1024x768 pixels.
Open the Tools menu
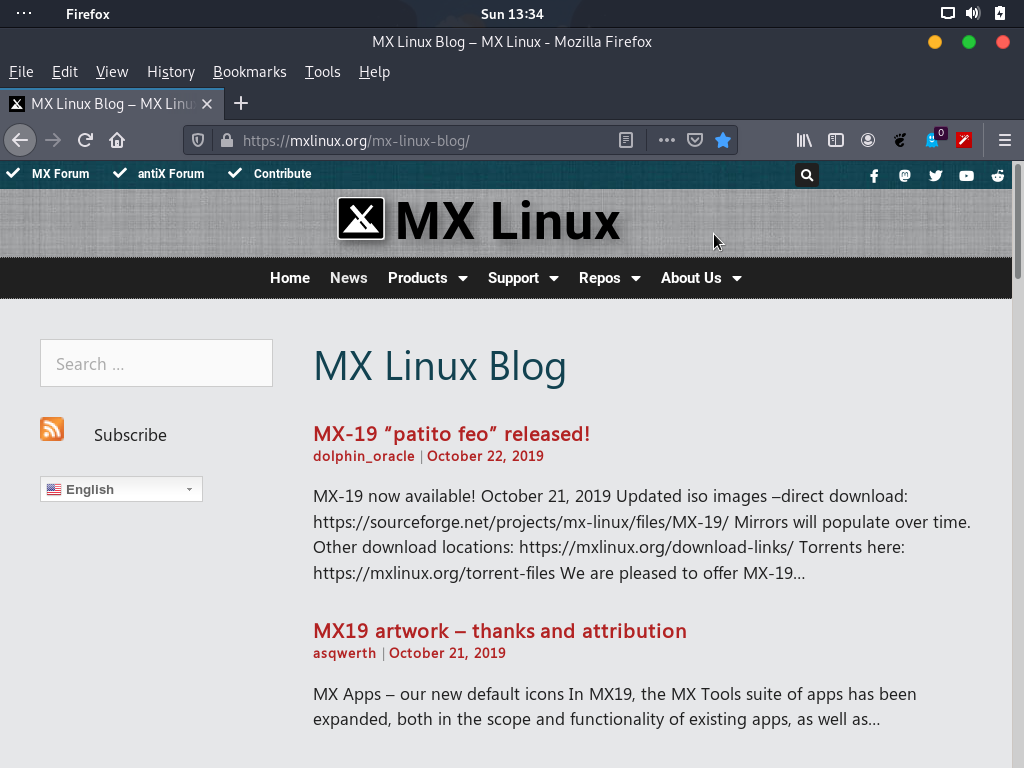(323, 72)
